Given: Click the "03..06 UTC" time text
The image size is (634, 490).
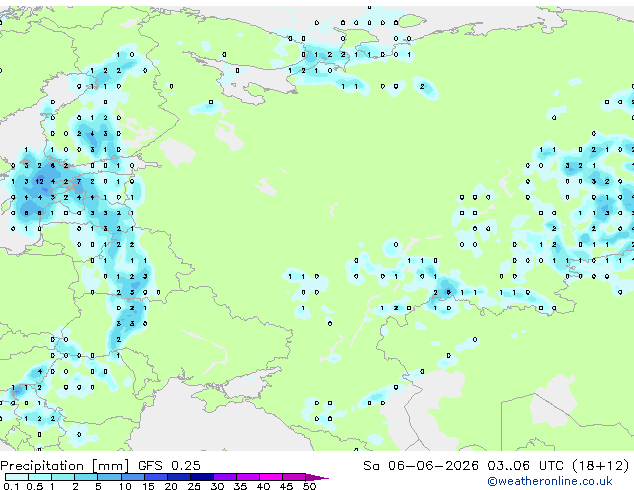Looking at the screenshot, I should pos(525,466).
